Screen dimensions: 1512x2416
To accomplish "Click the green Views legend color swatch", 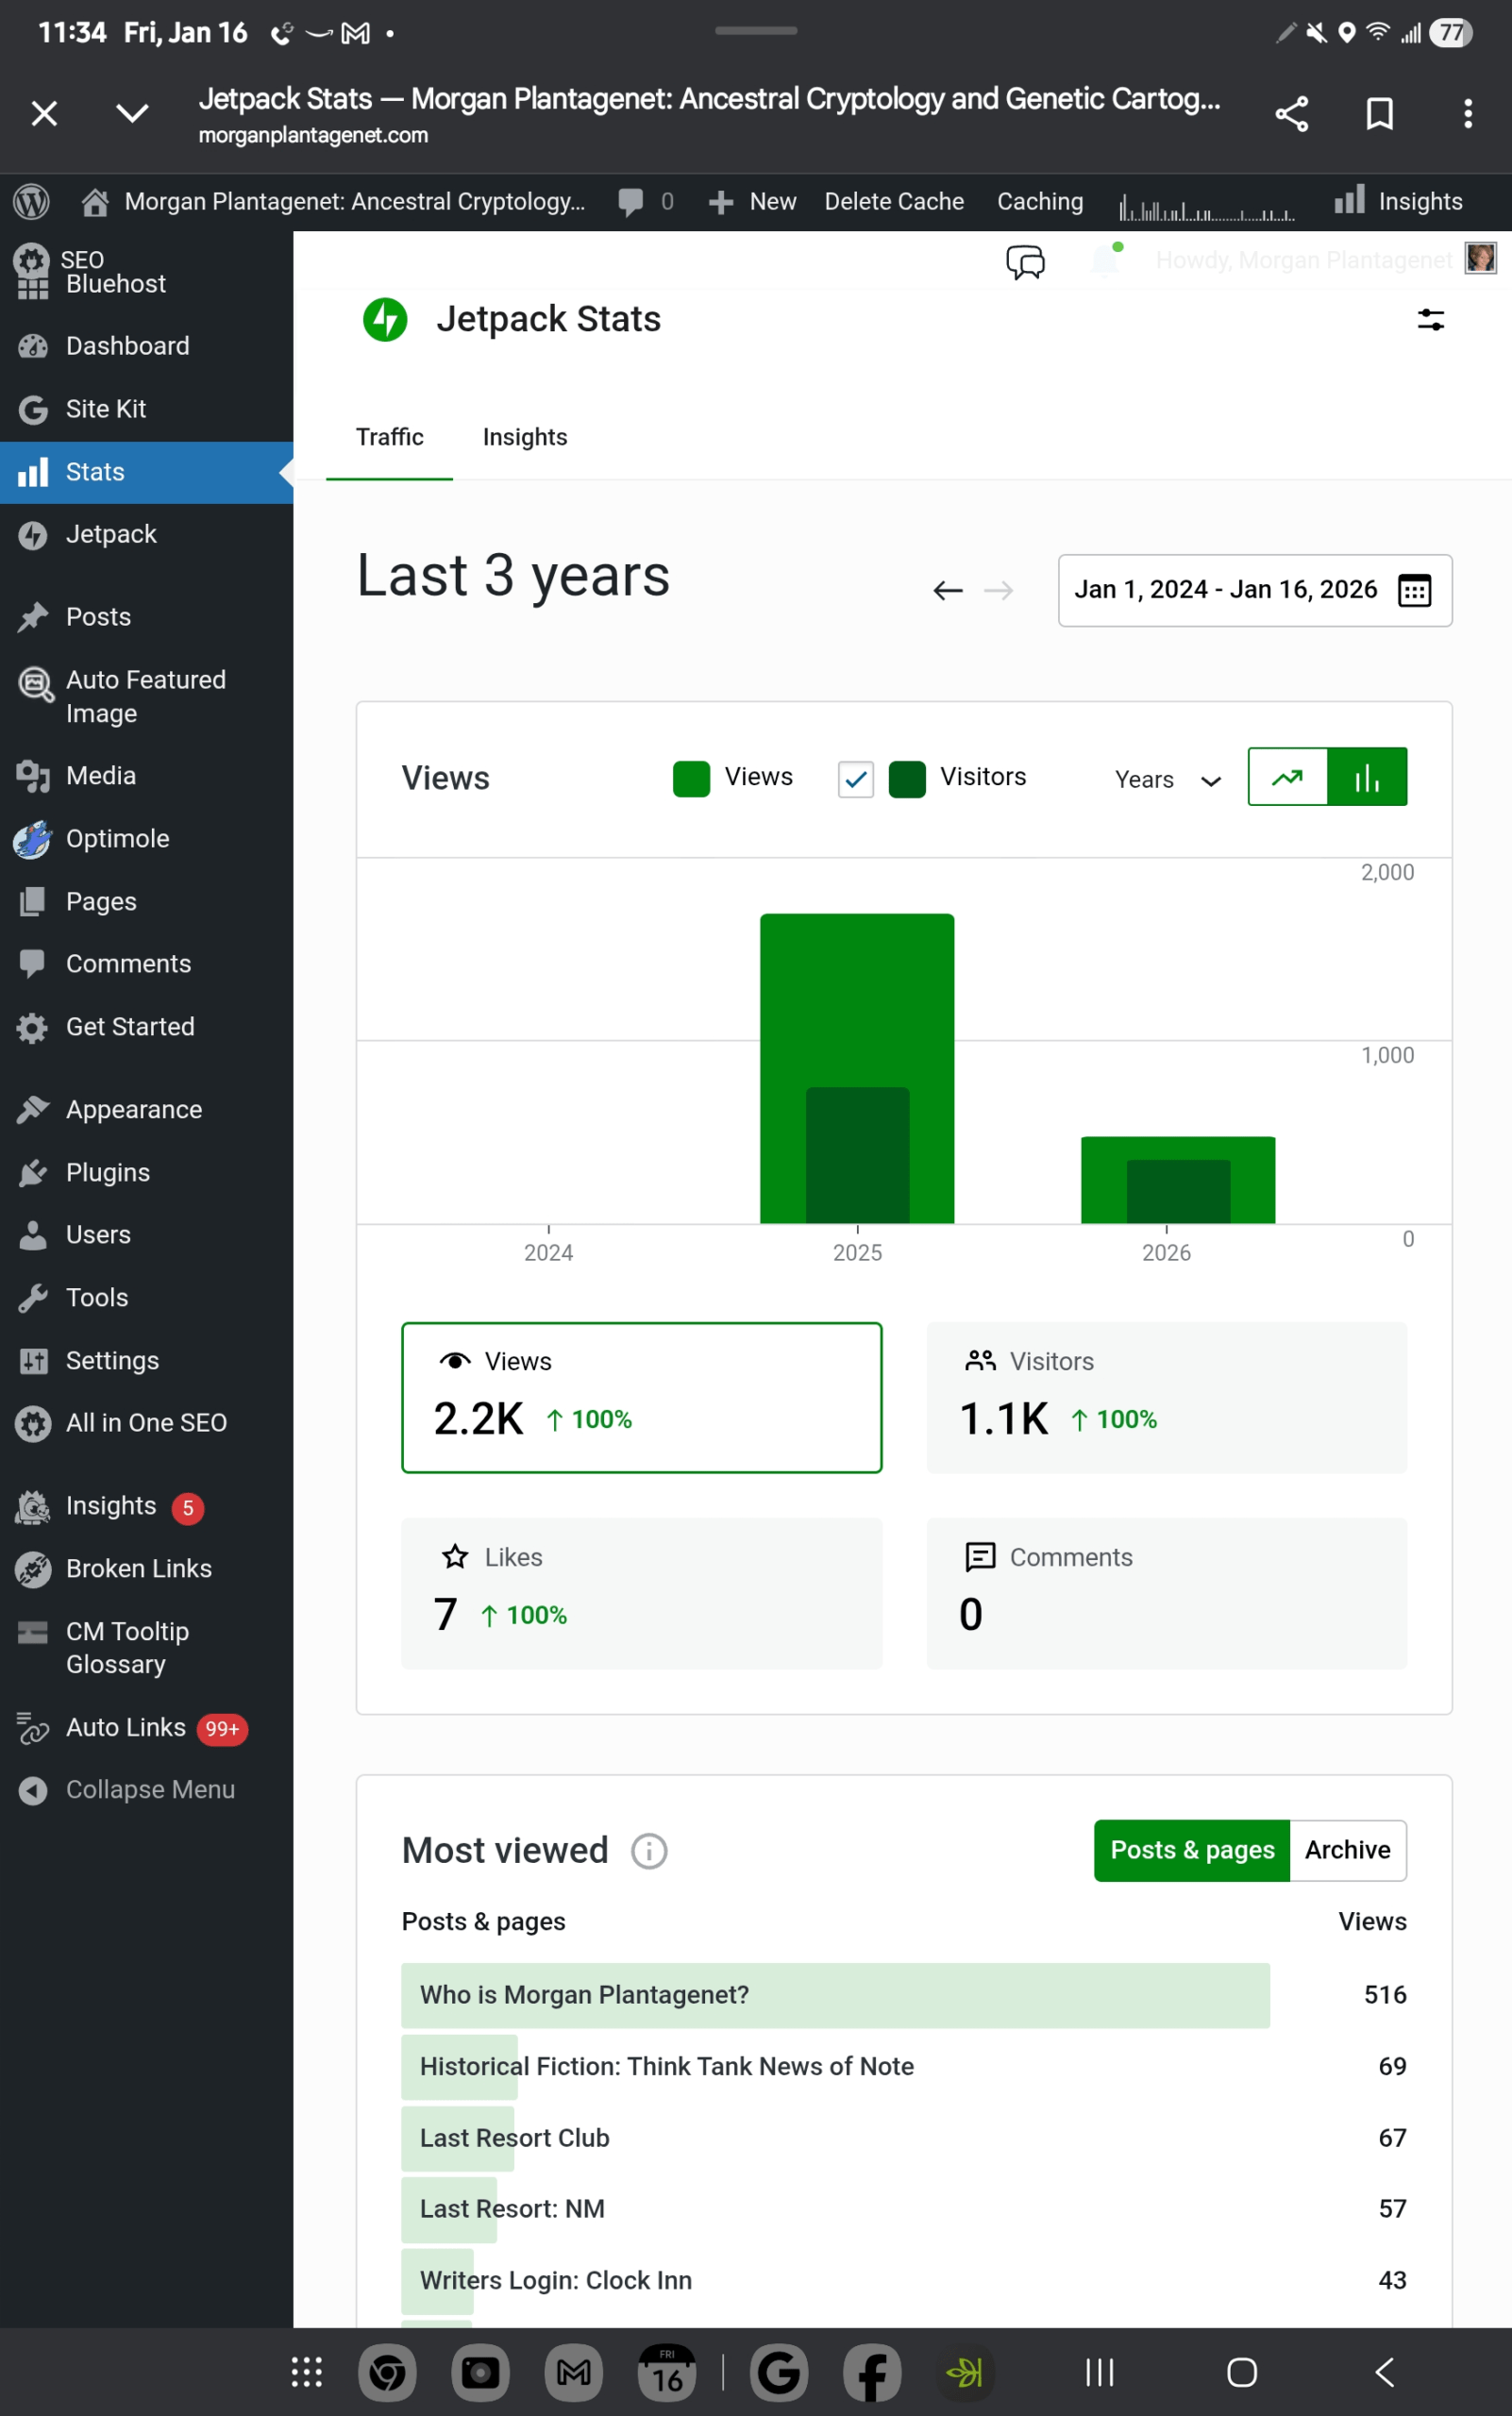I will [691, 779].
